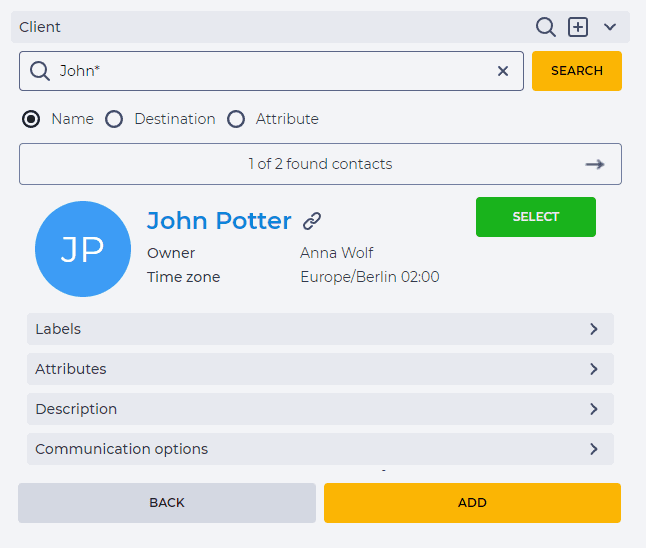
Task: Expand the Labels section
Action: pyautogui.click(x=320, y=329)
